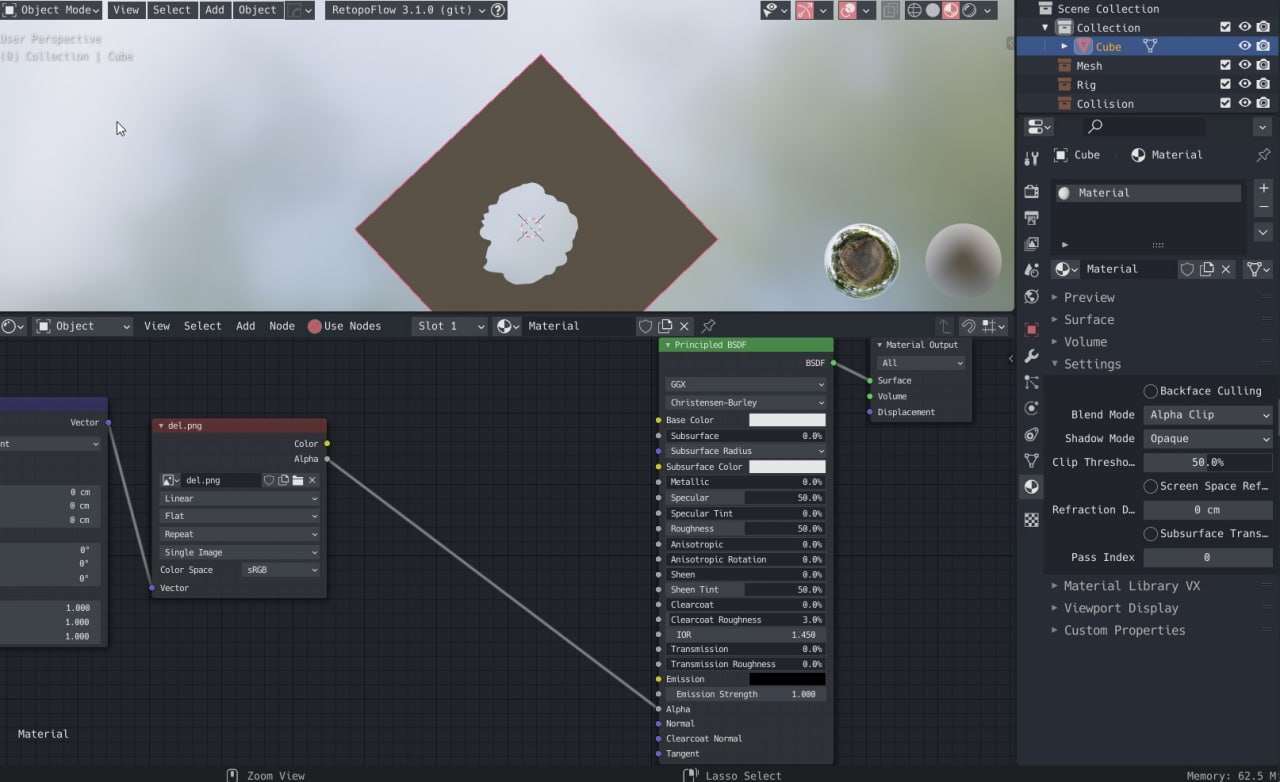Image resolution: width=1280 pixels, height=782 pixels.
Task: Open the Blend Mode dropdown
Action: click(1208, 414)
